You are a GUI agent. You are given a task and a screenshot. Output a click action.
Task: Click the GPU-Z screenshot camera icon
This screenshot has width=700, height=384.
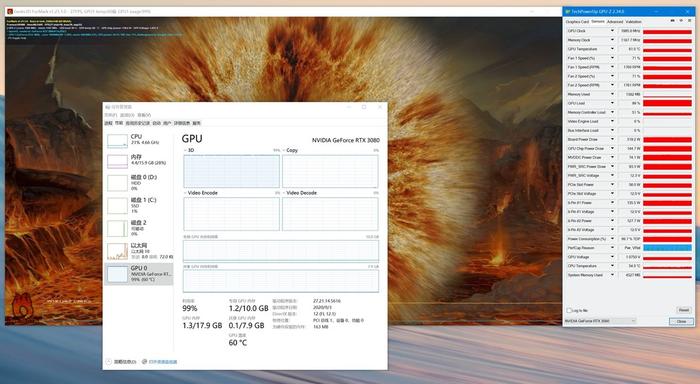pyautogui.click(x=673, y=21)
